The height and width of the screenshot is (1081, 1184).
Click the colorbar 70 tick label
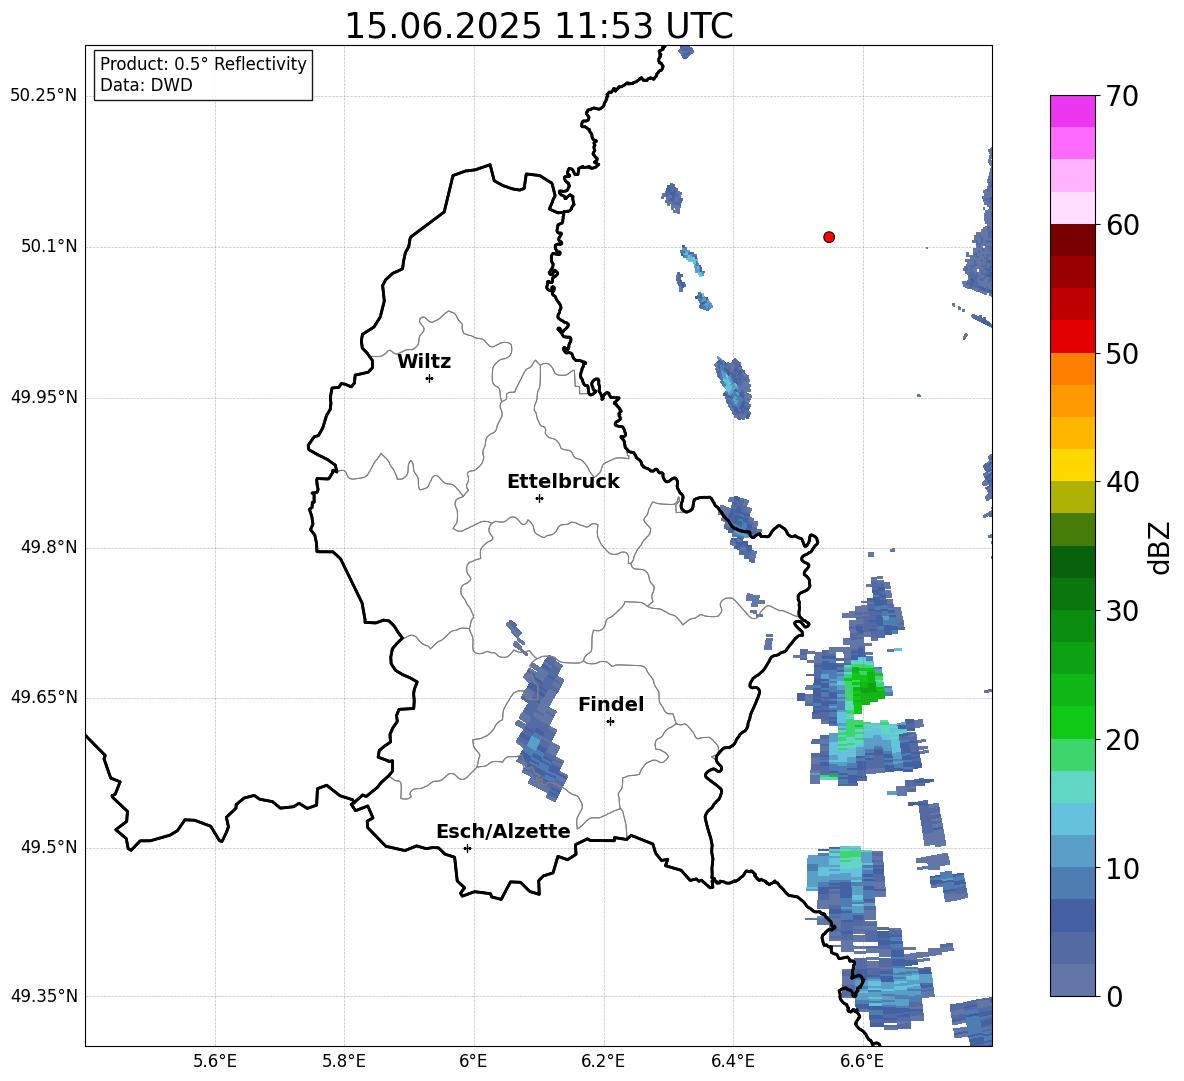coord(1123,96)
